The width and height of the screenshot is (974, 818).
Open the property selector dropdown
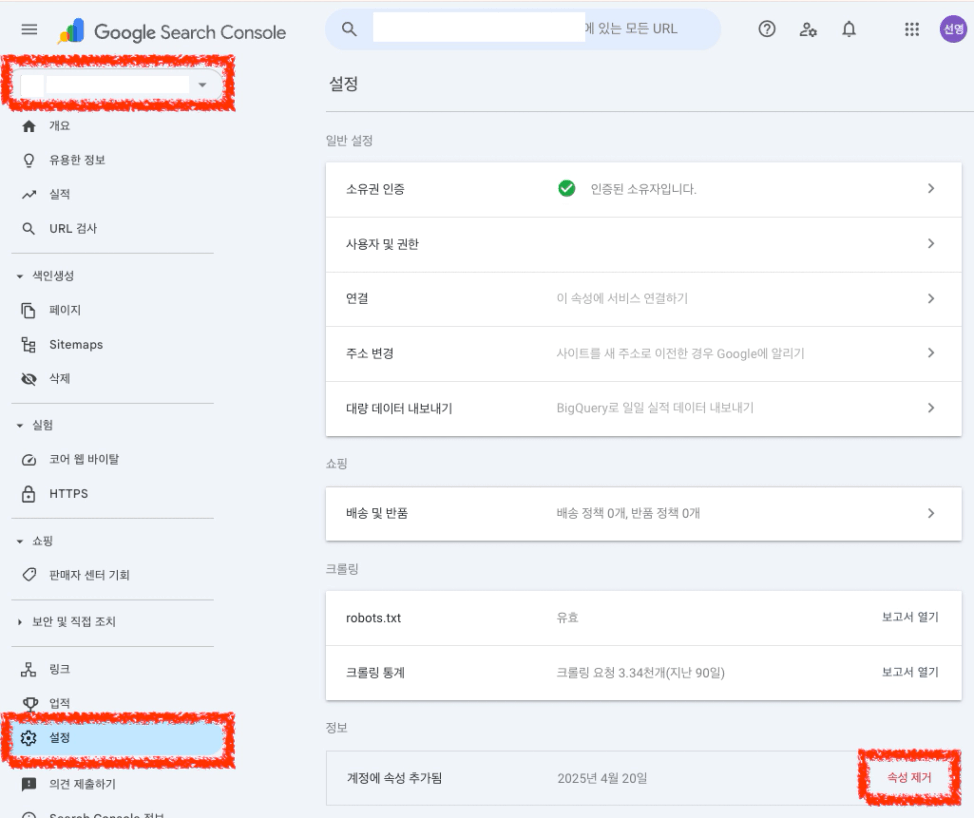click(117, 84)
